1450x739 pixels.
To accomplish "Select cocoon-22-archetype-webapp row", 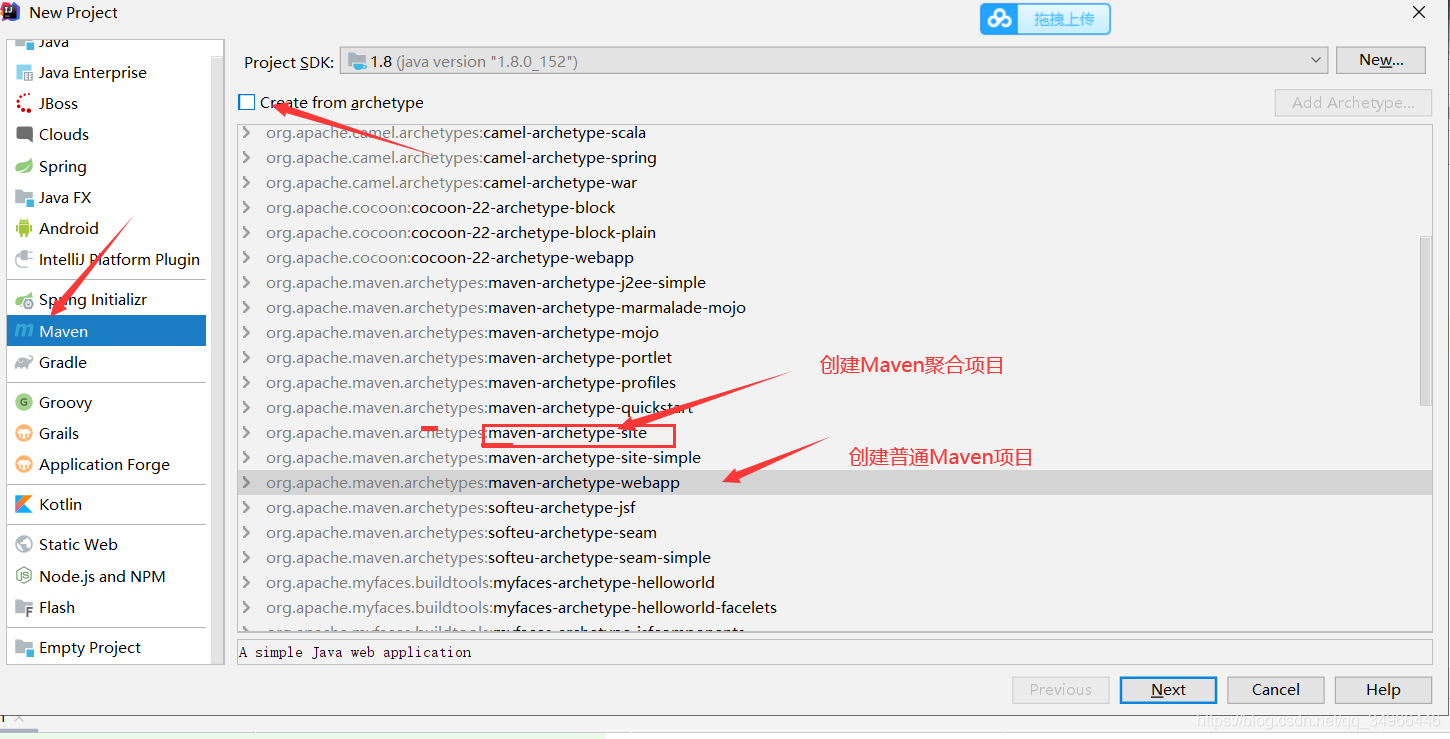I will pyautogui.click(x=834, y=257).
